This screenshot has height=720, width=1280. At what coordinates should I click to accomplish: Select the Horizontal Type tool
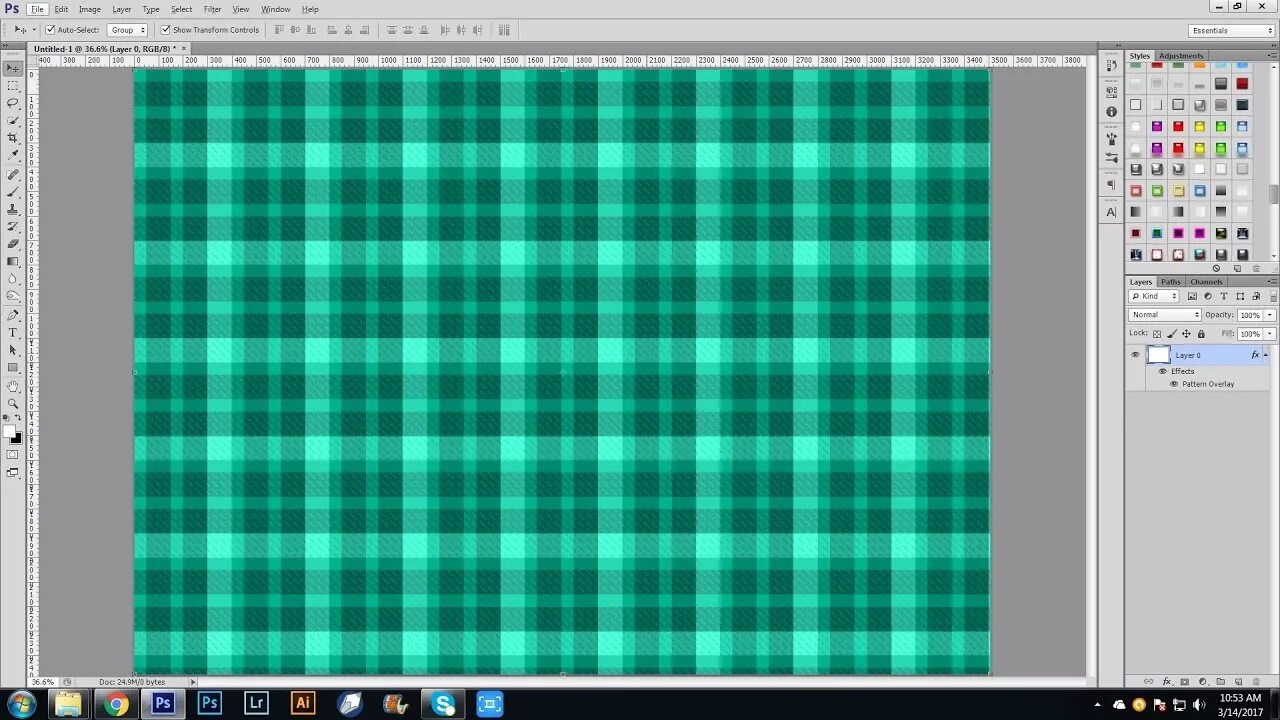click(13, 332)
